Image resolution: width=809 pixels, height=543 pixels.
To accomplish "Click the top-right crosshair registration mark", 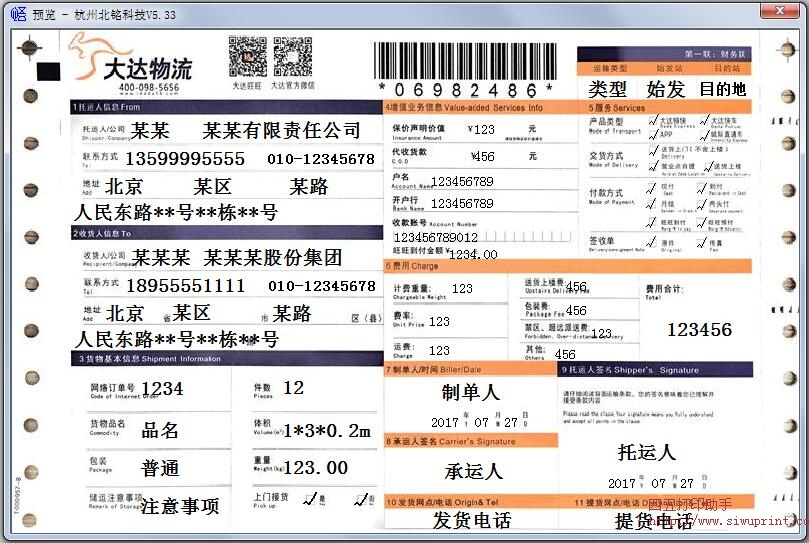I will [x=787, y=50].
